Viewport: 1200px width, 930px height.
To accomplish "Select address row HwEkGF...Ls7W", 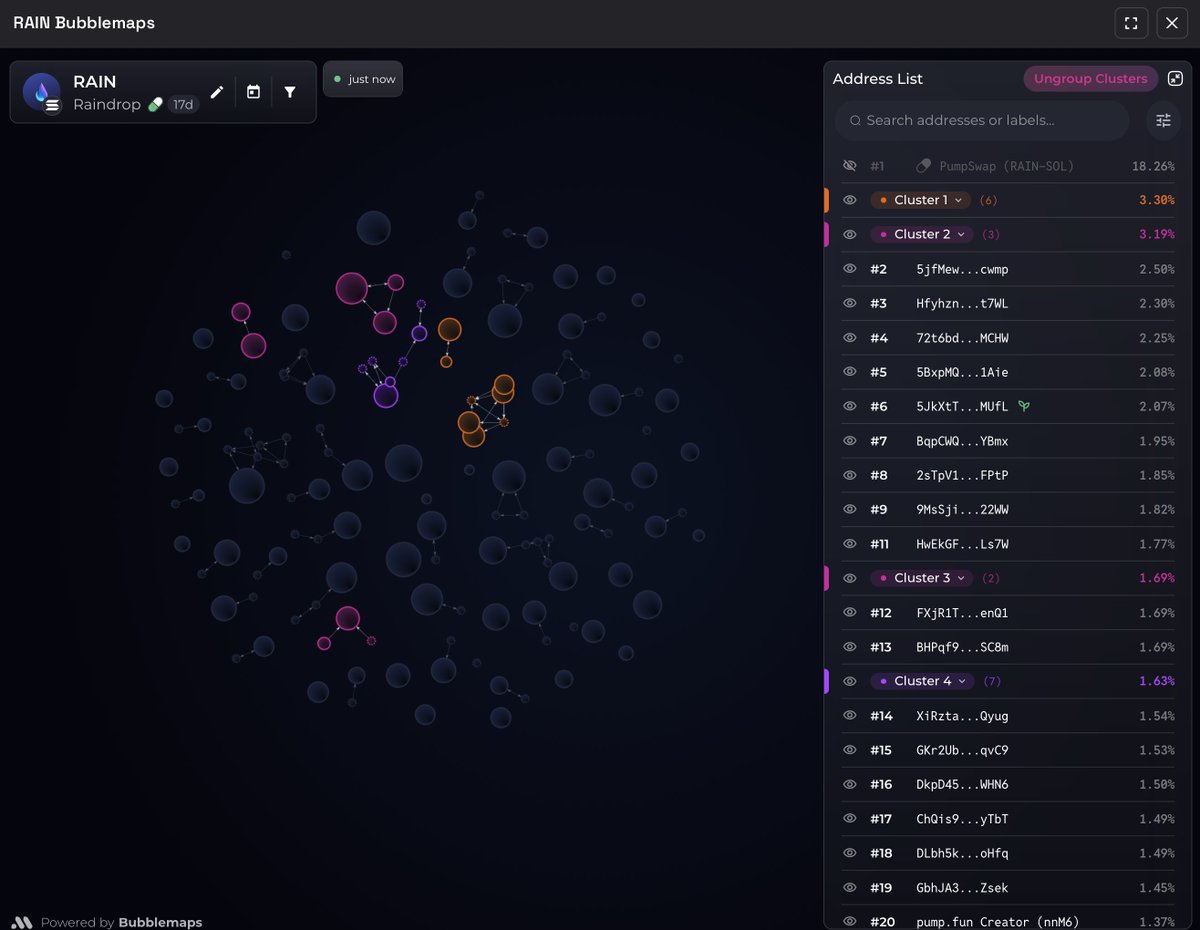I will click(x=1008, y=544).
